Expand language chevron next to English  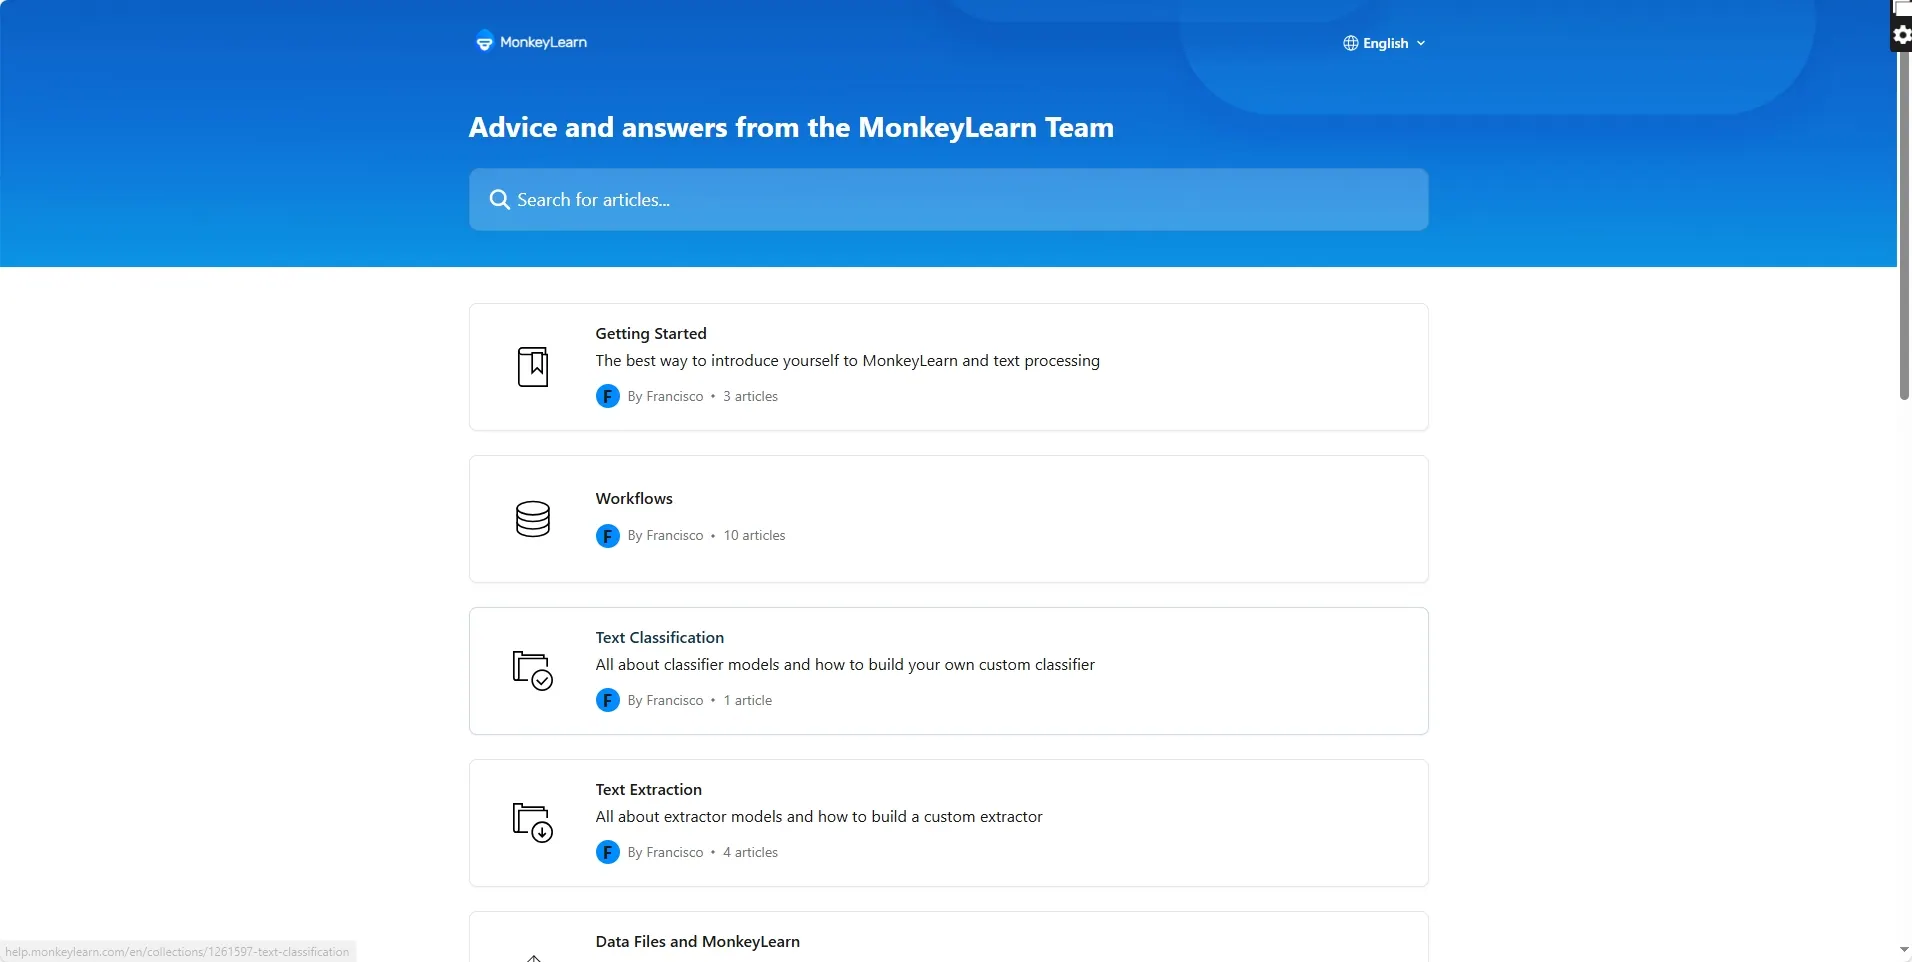(1421, 44)
